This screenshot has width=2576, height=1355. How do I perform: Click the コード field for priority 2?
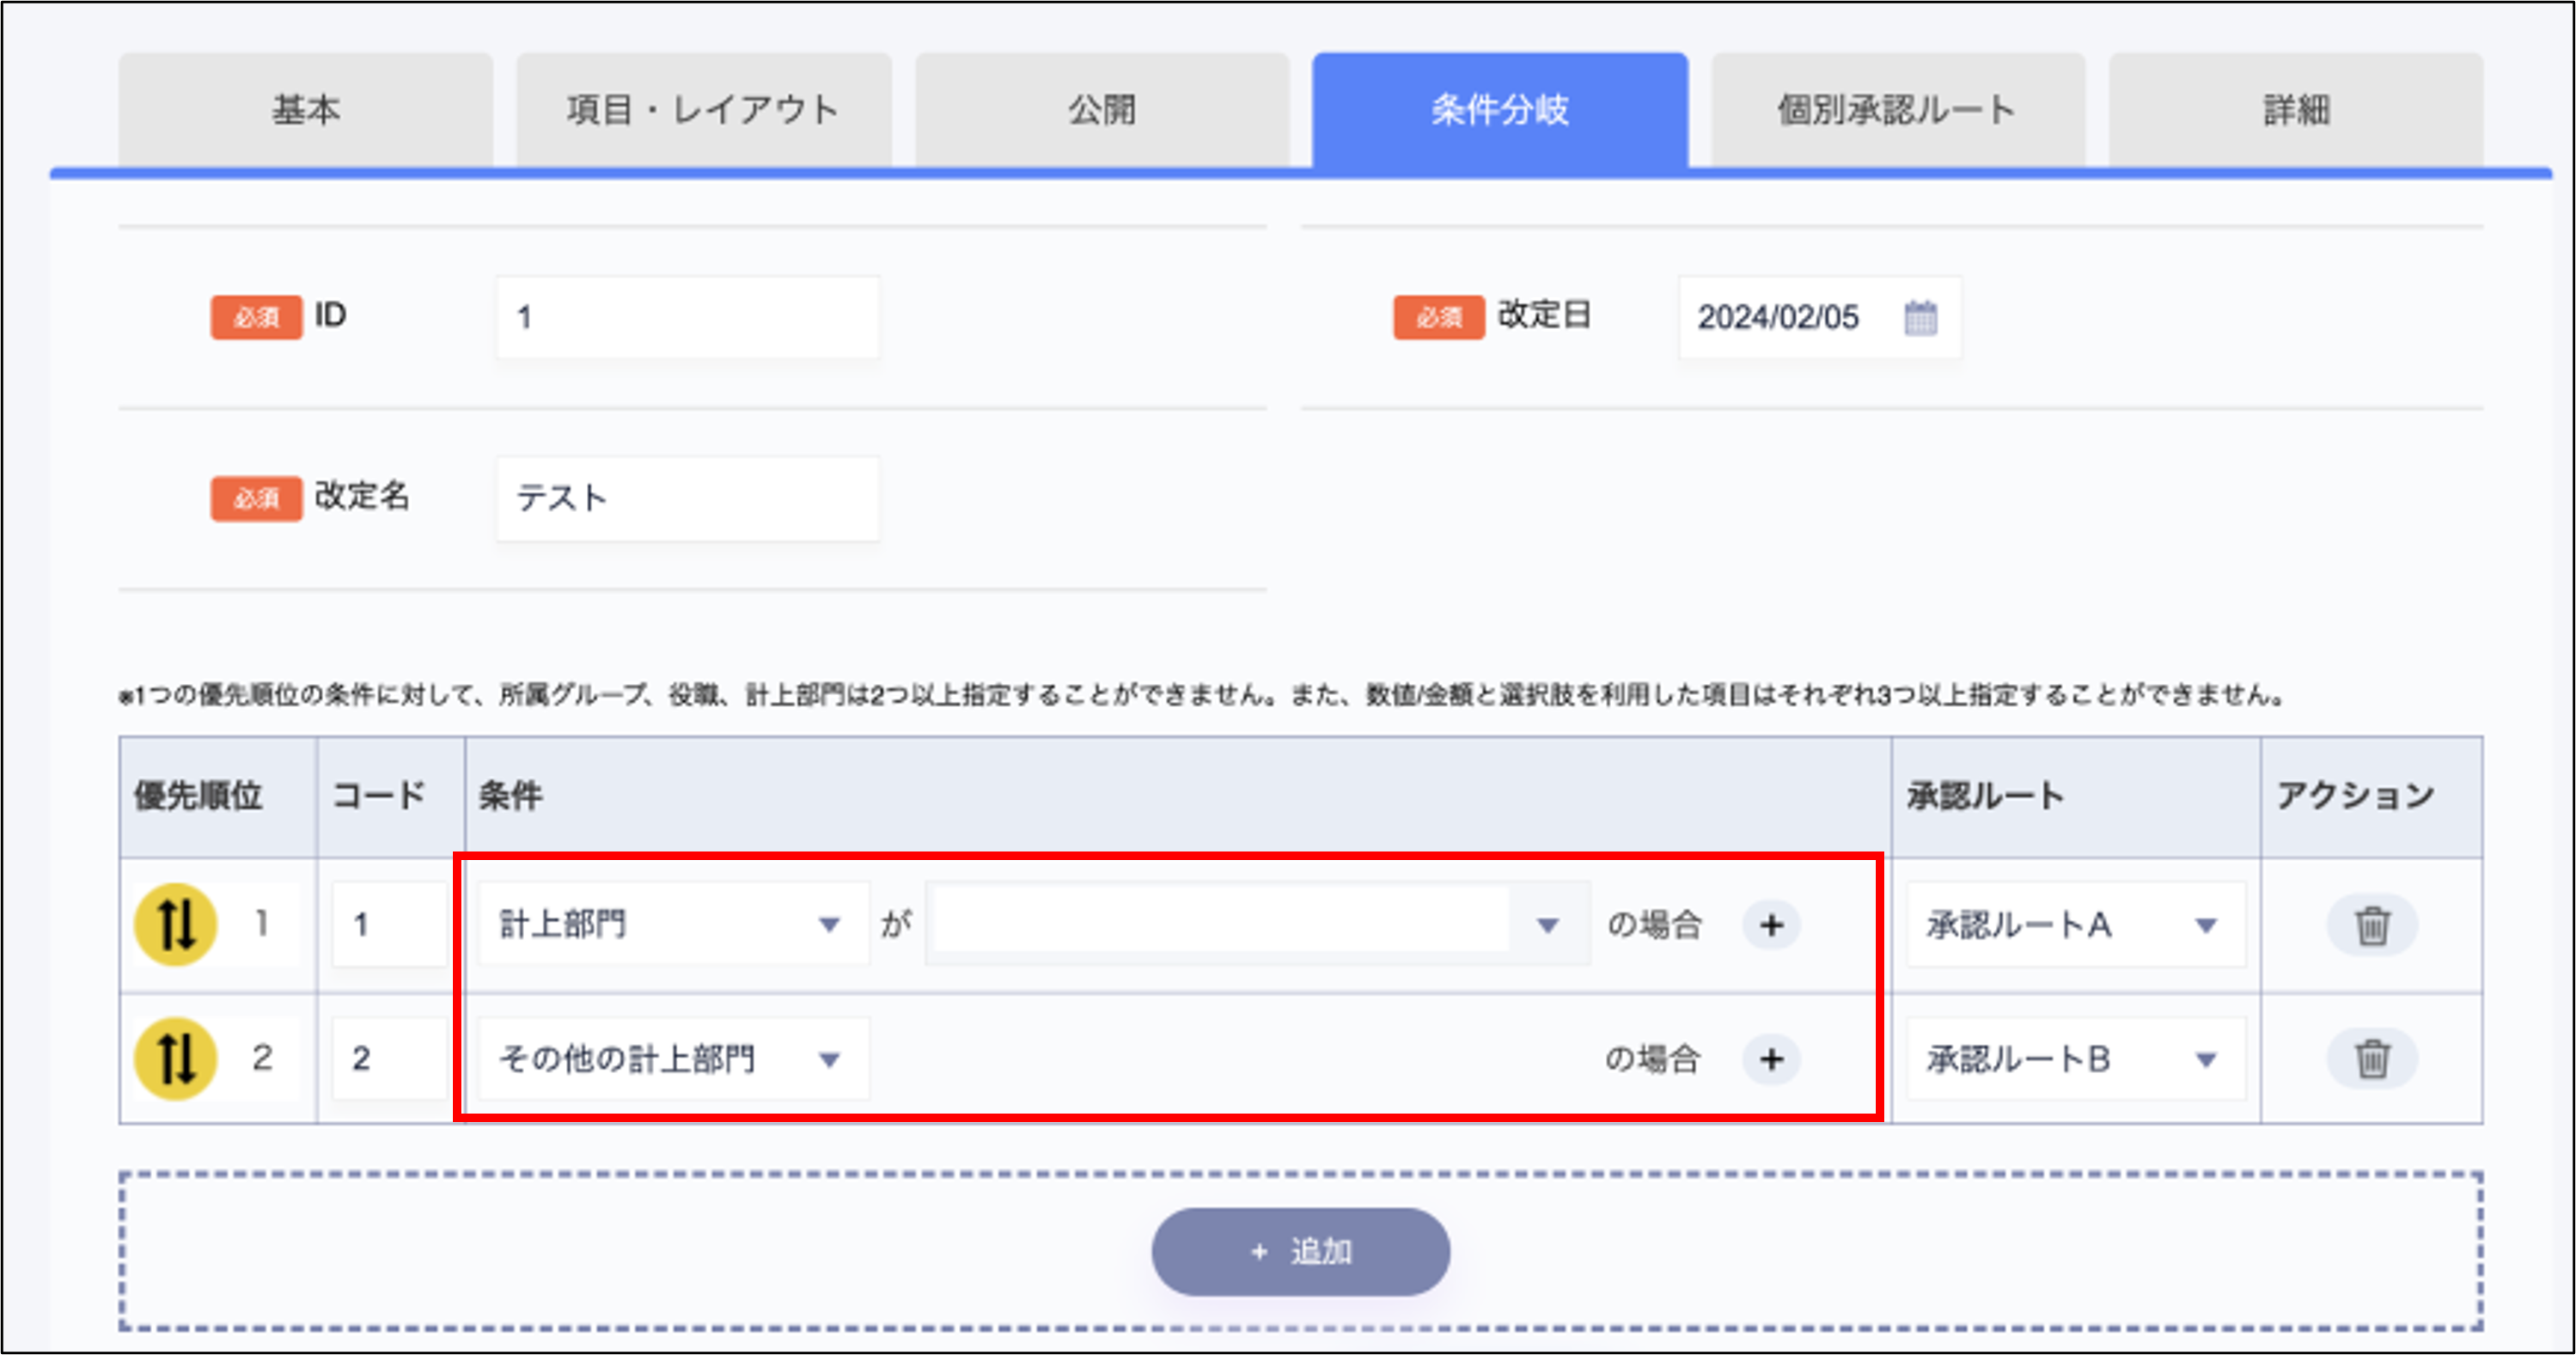(x=388, y=1058)
